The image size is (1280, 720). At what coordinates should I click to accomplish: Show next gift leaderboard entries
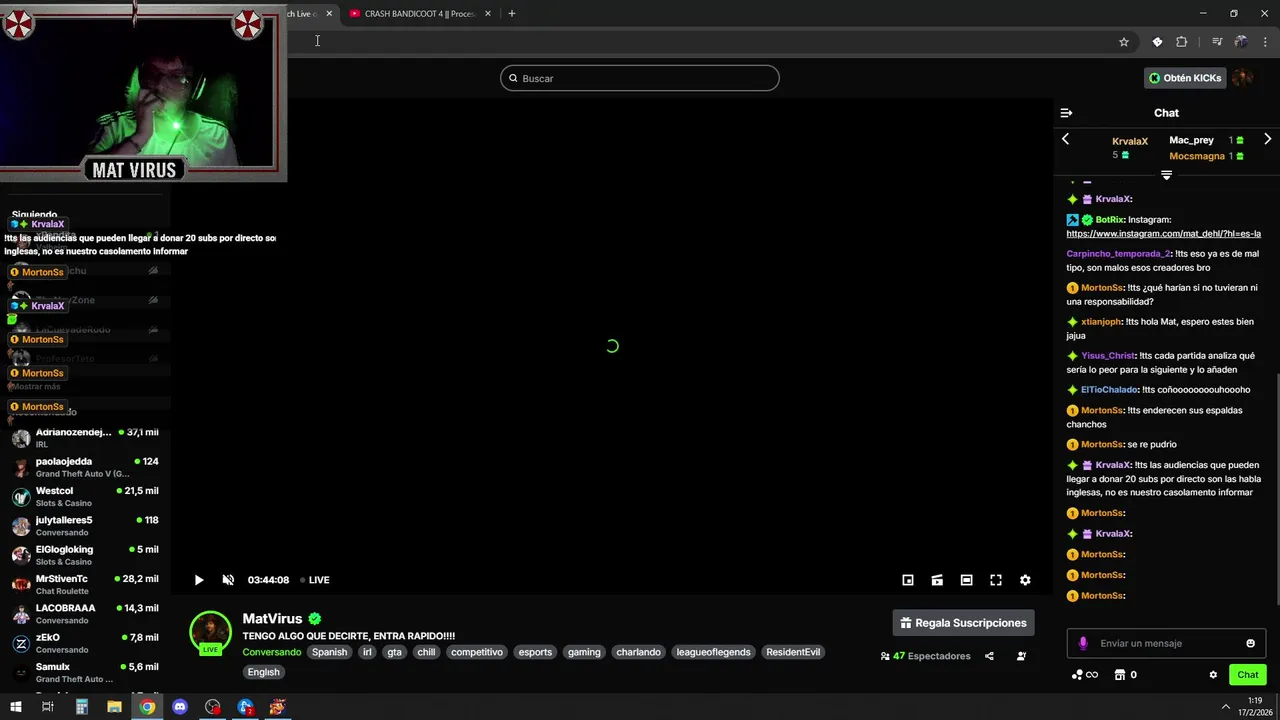1268,139
